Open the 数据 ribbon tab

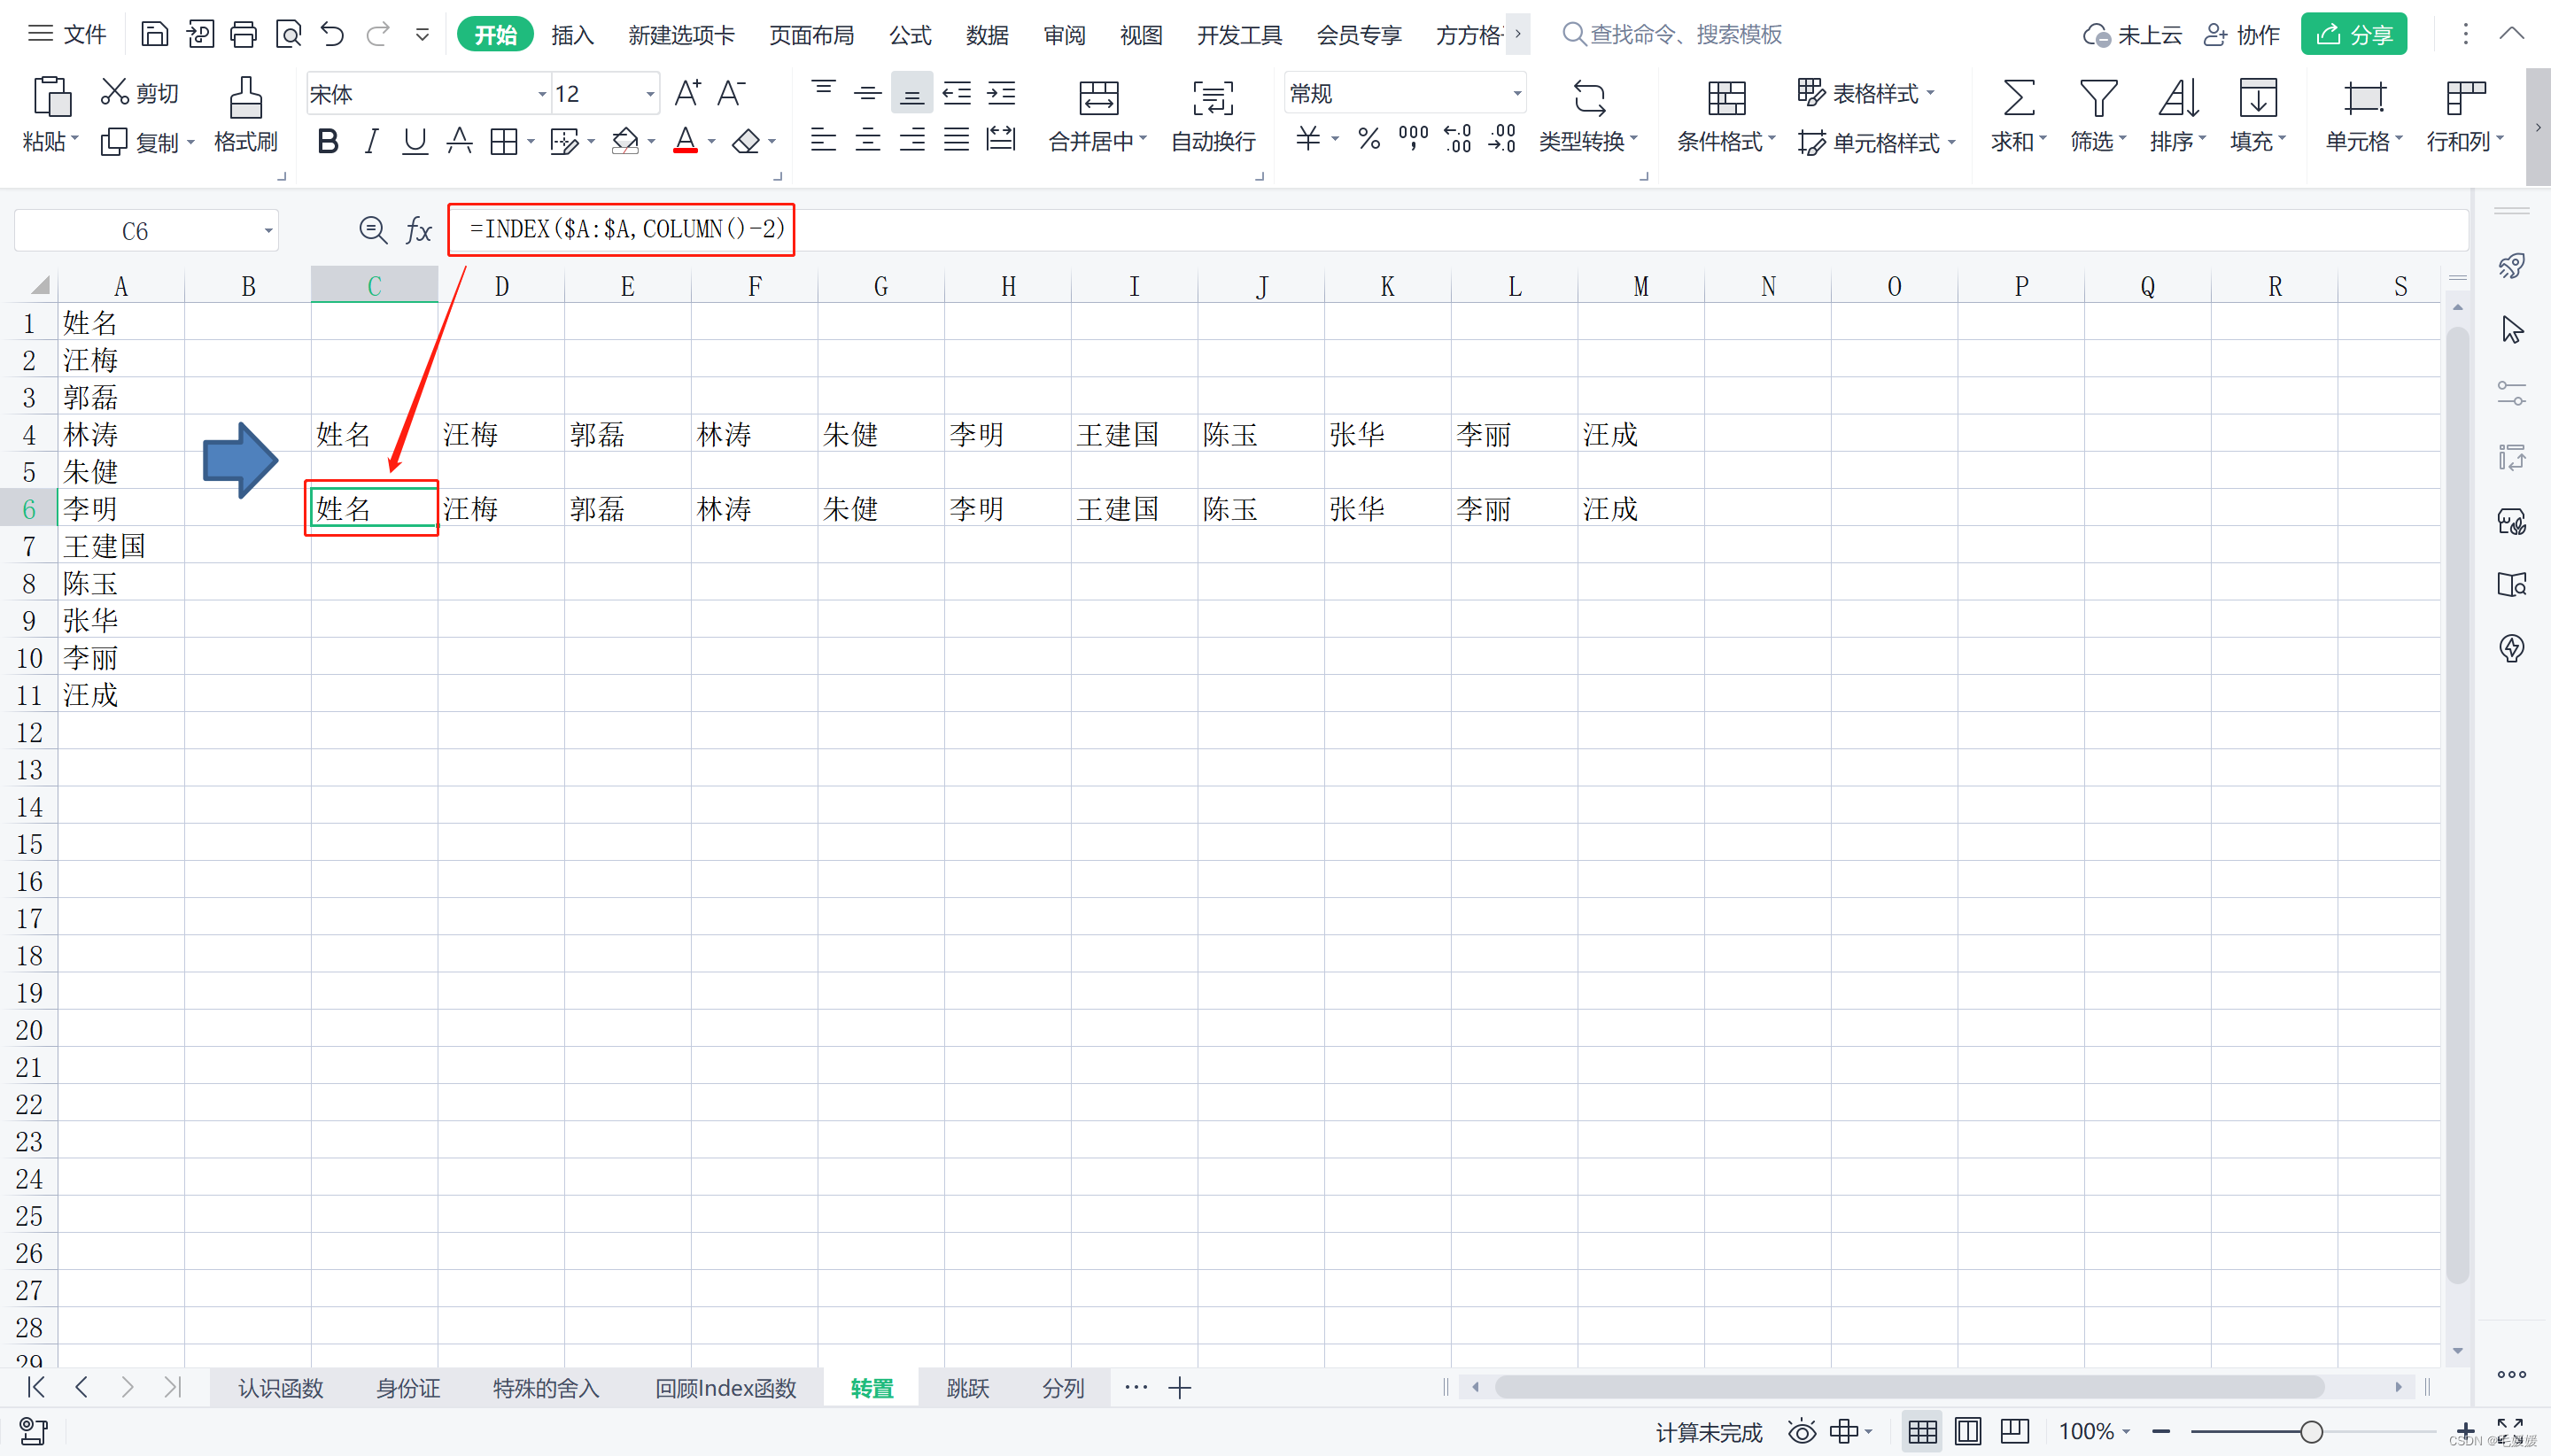(x=987, y=35)
